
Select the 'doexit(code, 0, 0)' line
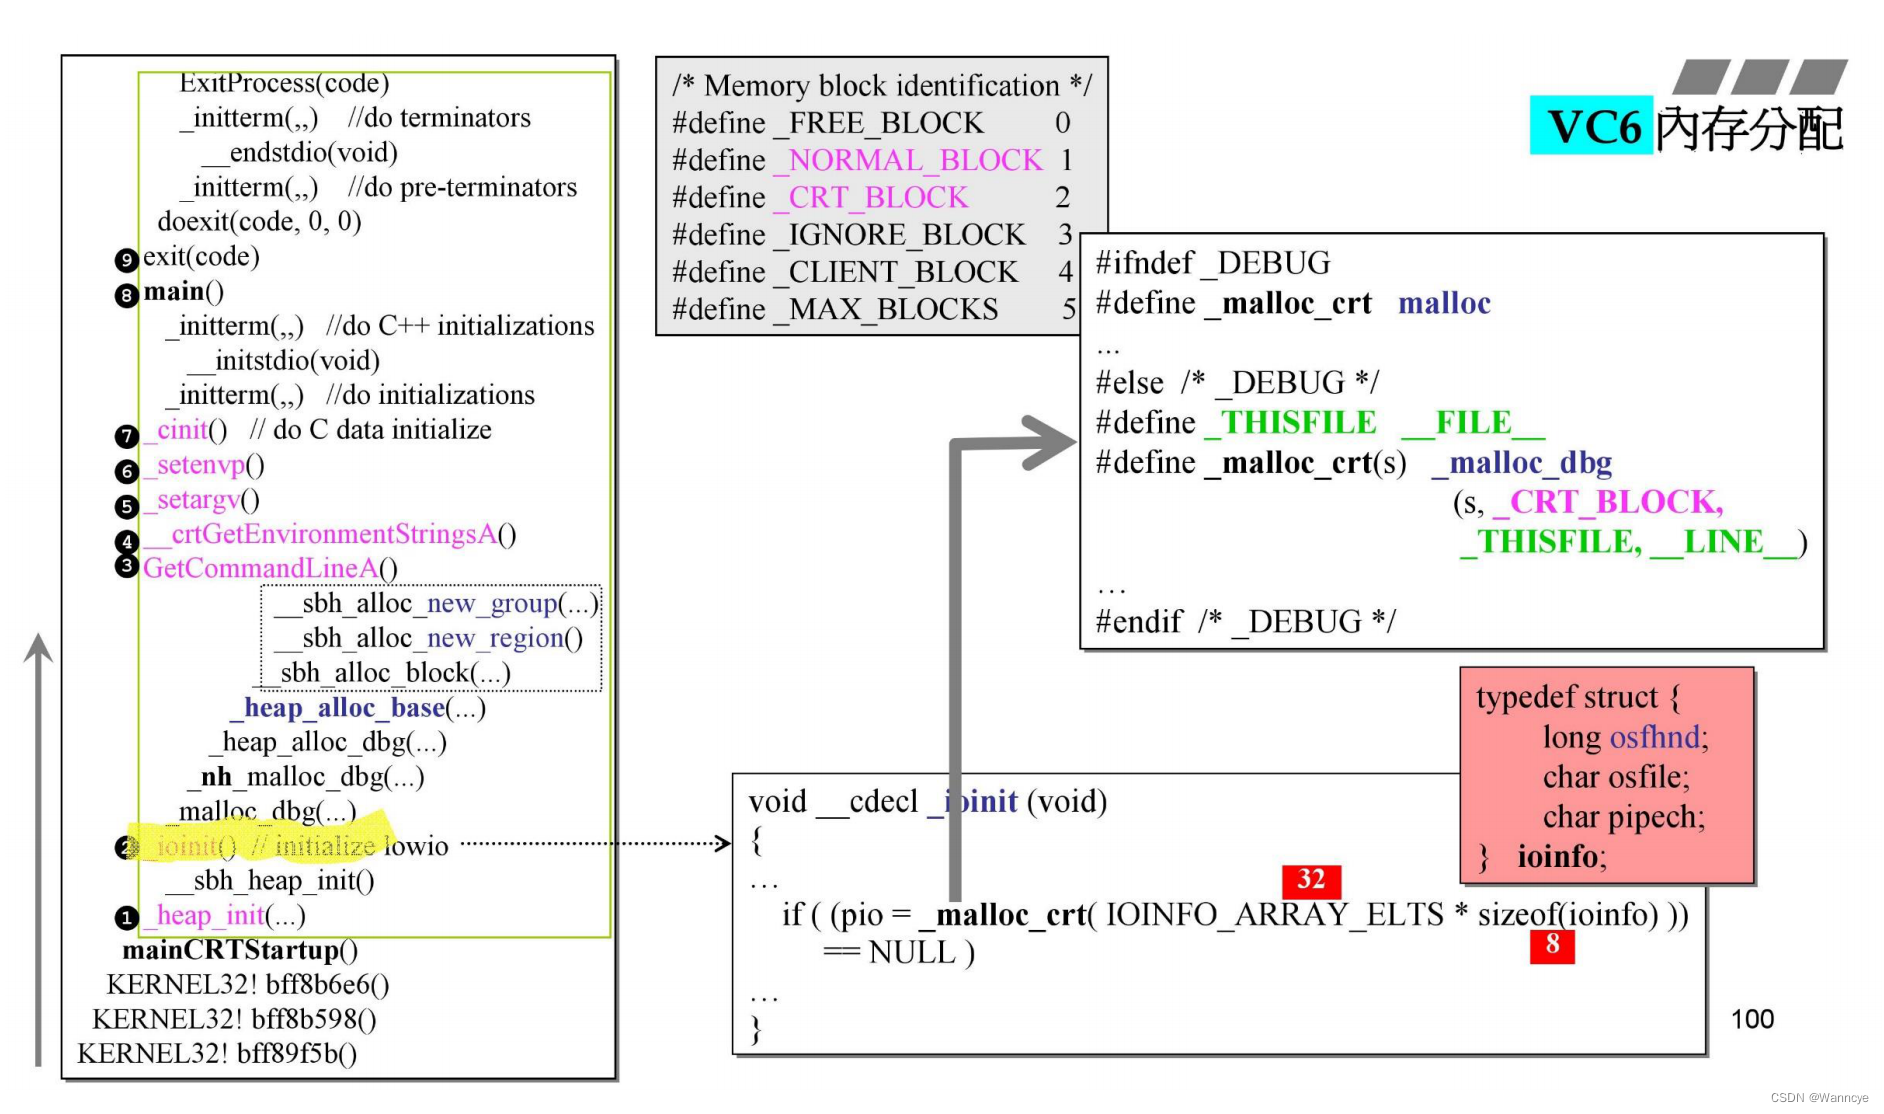coord(260,221)
